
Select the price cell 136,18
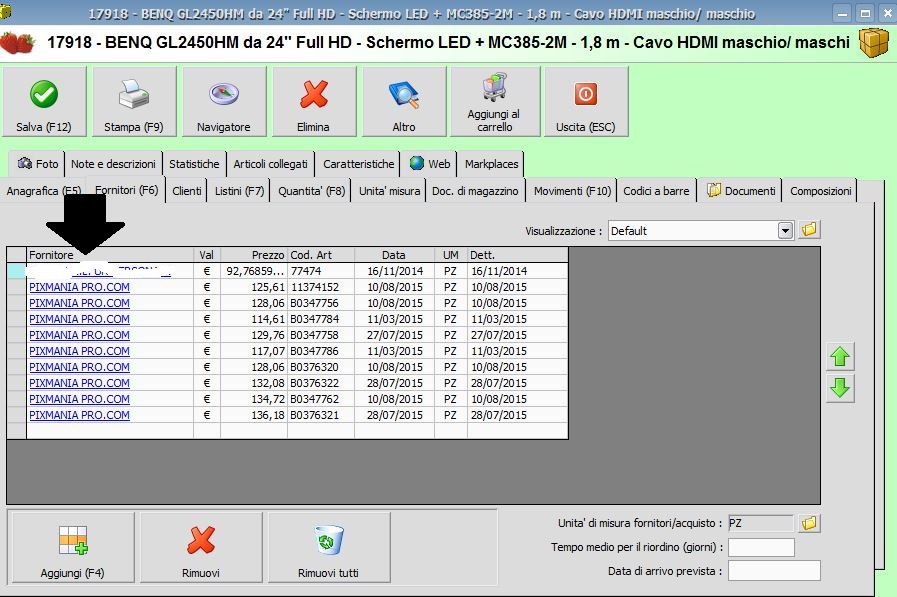tap(254, 415)
